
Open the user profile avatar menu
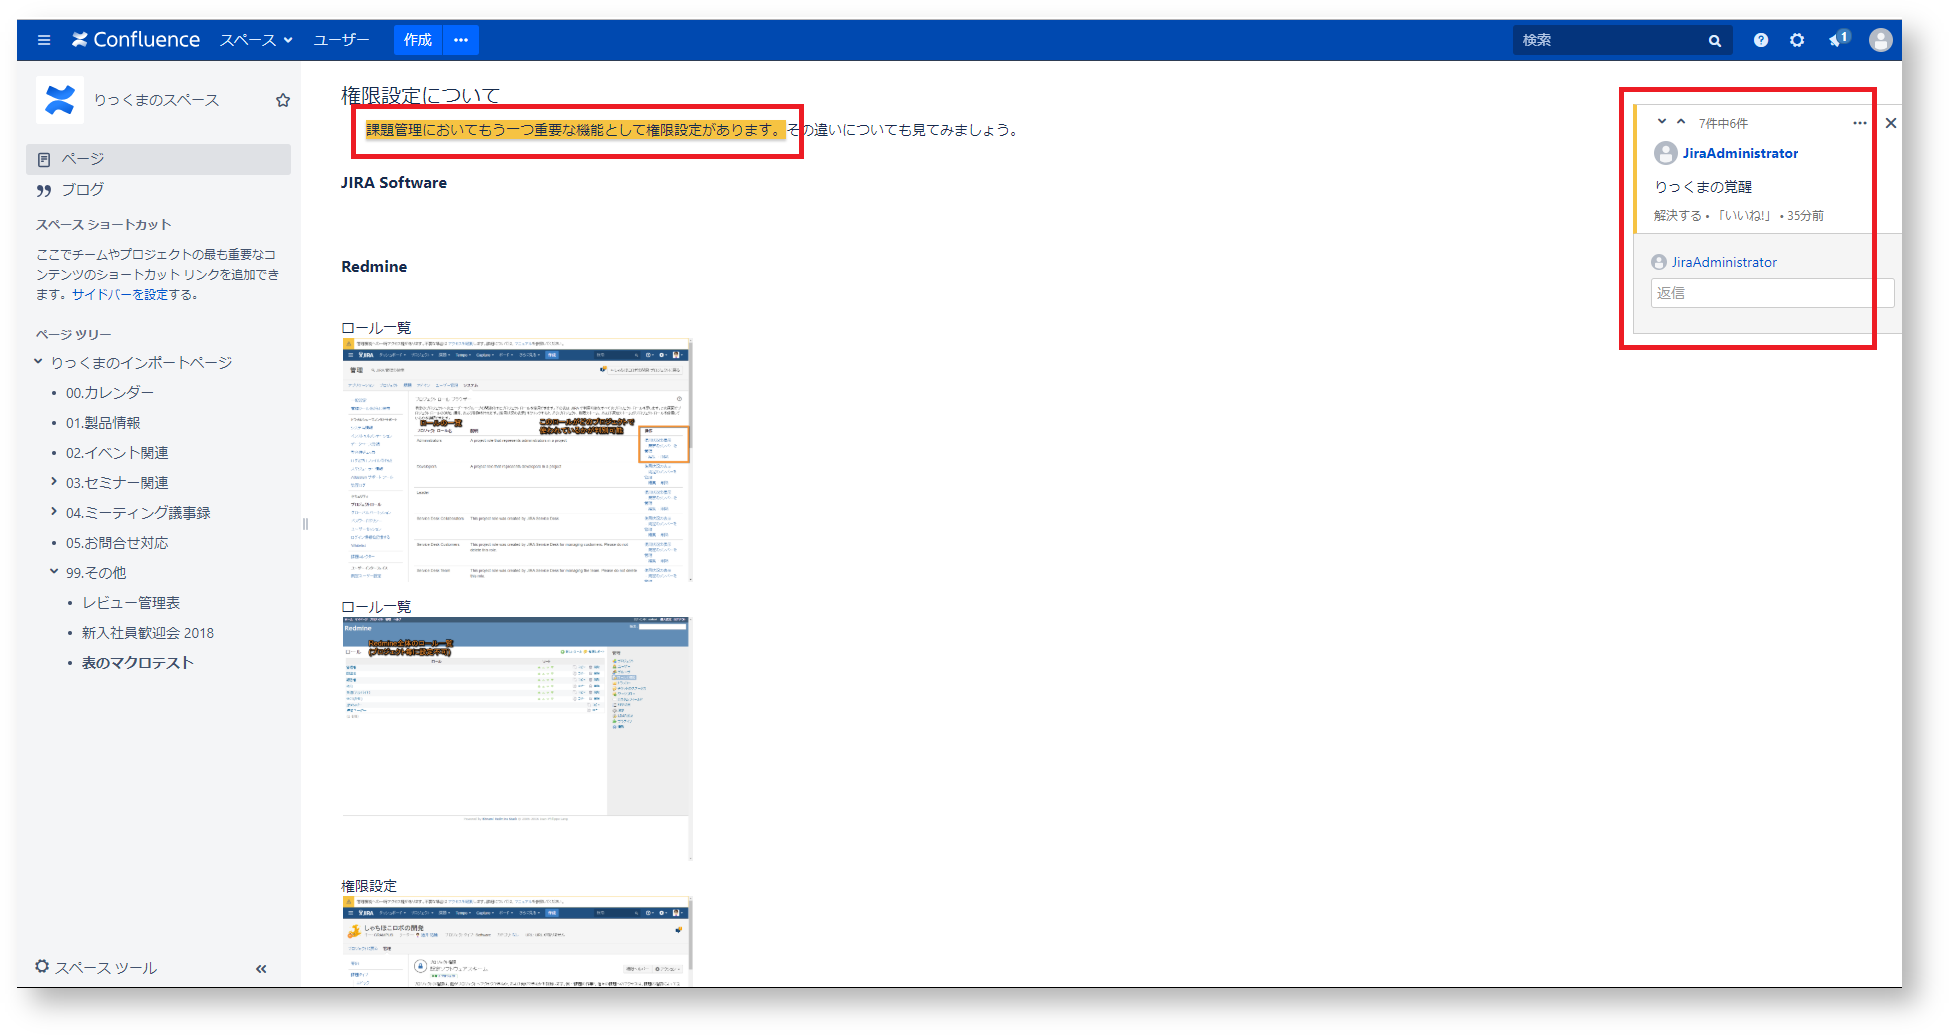click(x=1881, y=40)
